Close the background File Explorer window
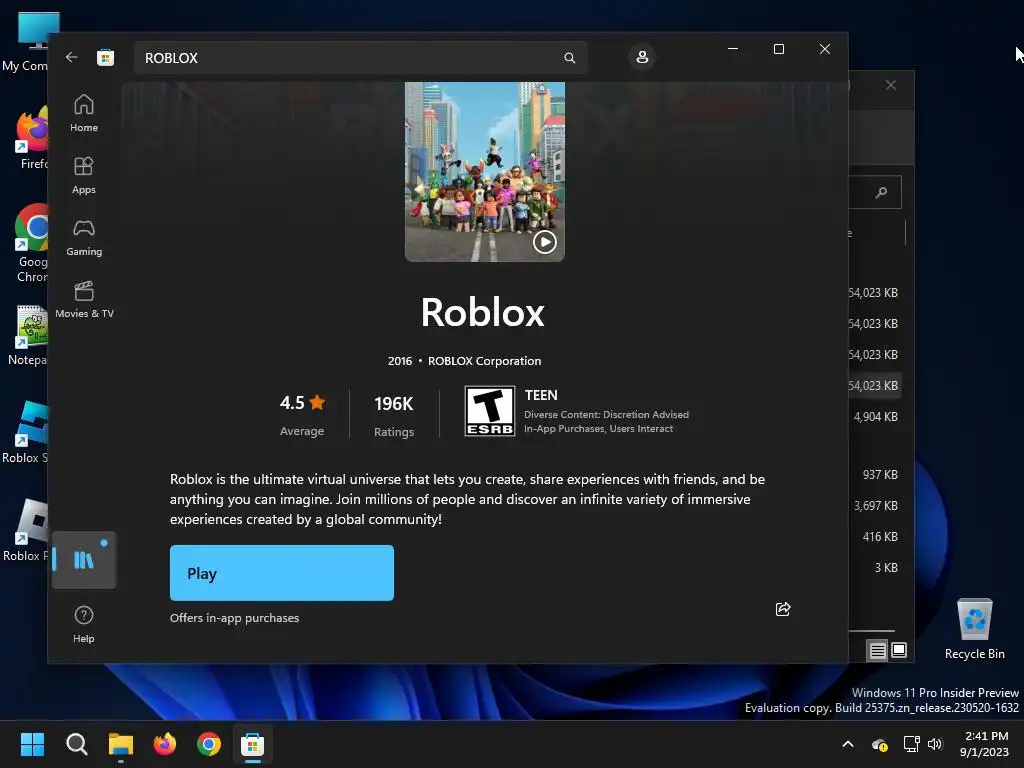Image resolution: width=1024 pixels, height=768 pixels. point(891,85)
